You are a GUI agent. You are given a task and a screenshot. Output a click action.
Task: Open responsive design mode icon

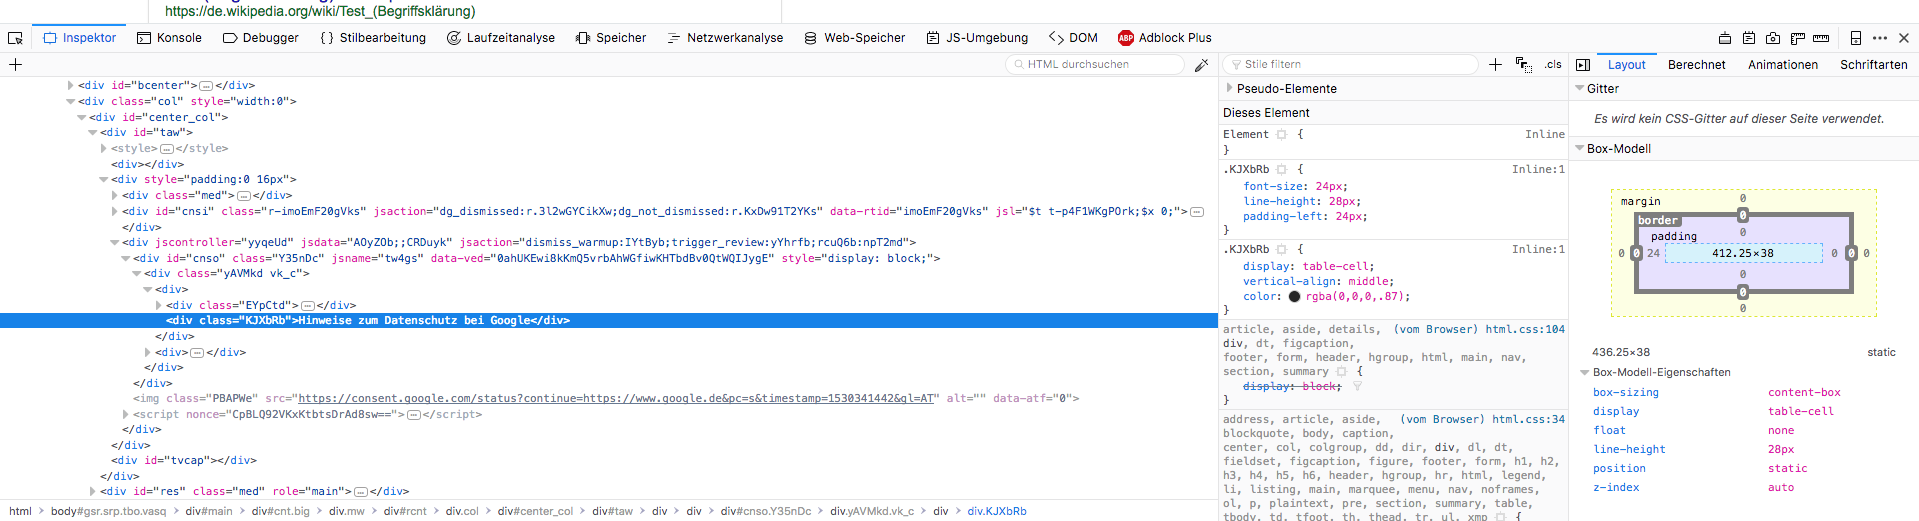(1856, 38)
